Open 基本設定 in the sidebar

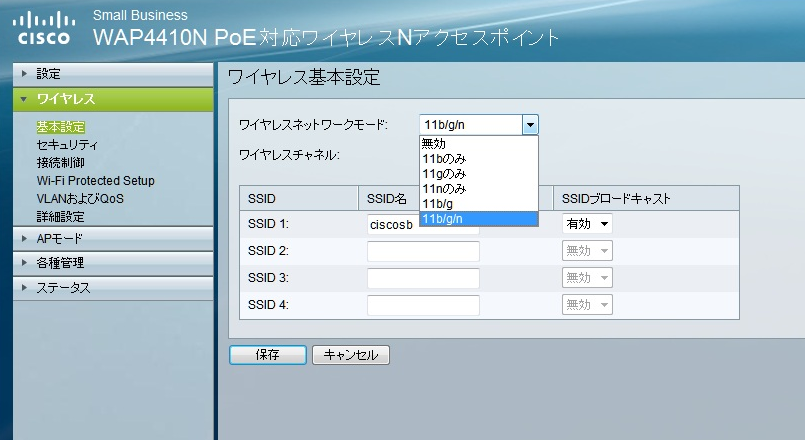(x=61, y=127)
